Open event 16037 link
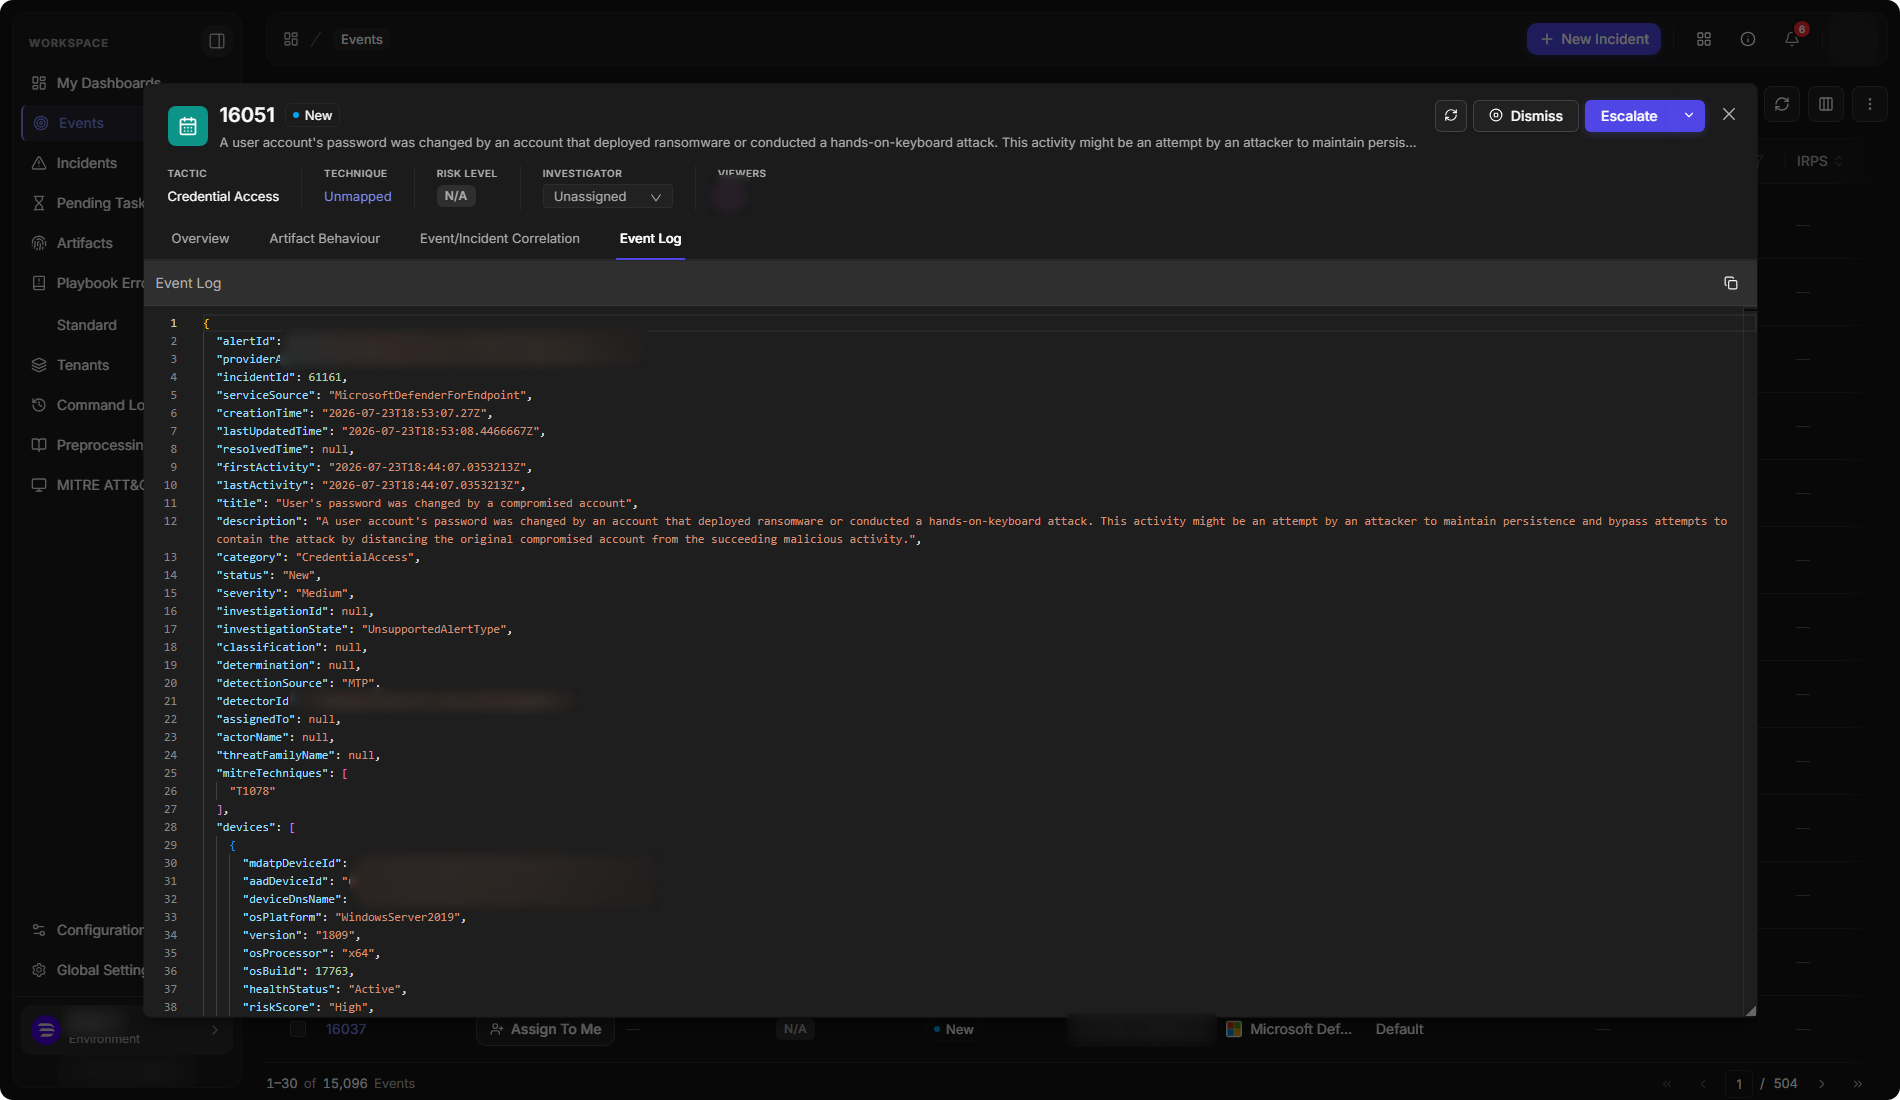 tap(346, 1029)
